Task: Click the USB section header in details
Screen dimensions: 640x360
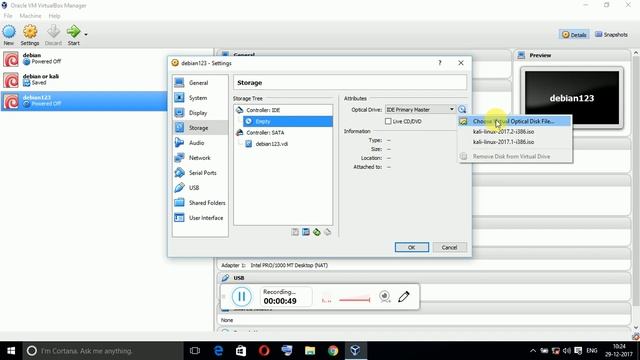Action: (x=424, y=278)
